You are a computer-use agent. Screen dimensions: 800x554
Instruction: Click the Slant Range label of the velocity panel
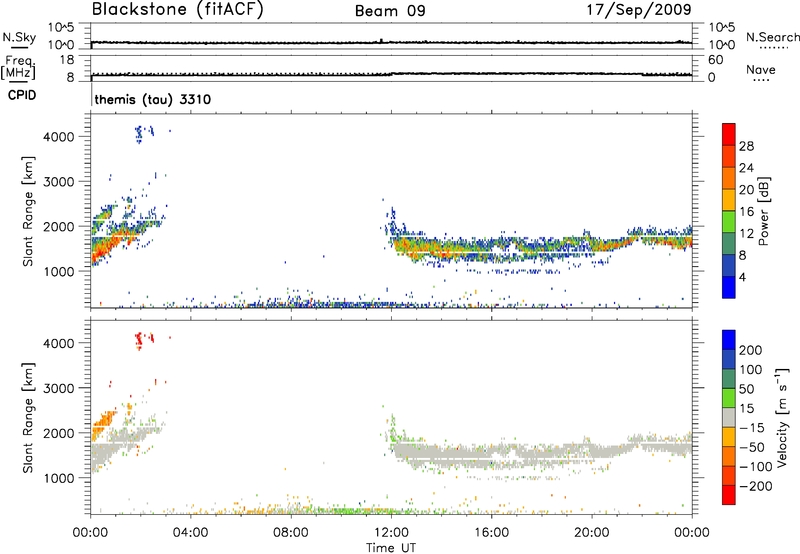[x=28, y=418]
